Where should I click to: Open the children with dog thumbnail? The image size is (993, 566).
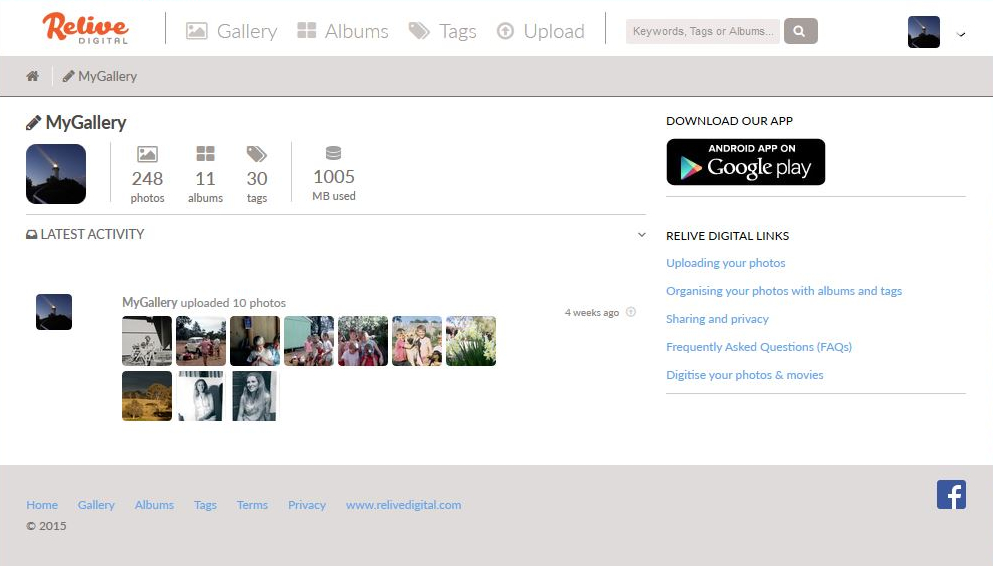tap(417, 341)
